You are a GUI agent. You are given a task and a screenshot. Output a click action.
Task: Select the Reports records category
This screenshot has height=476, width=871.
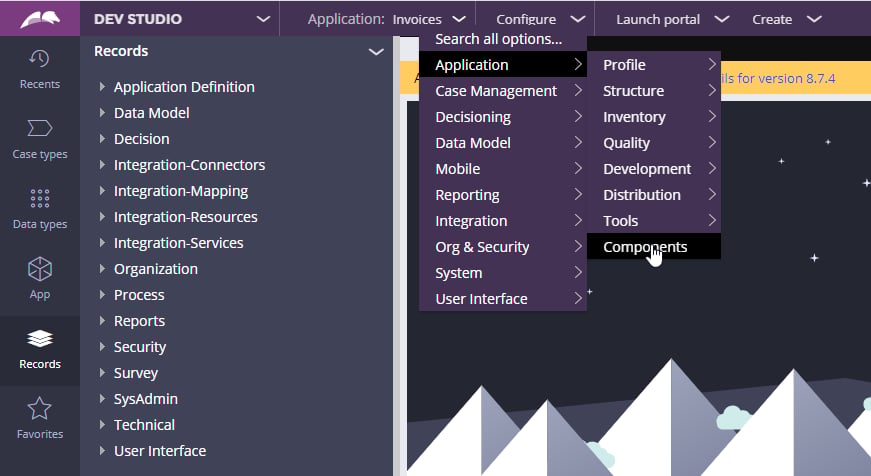pos(139,321)
